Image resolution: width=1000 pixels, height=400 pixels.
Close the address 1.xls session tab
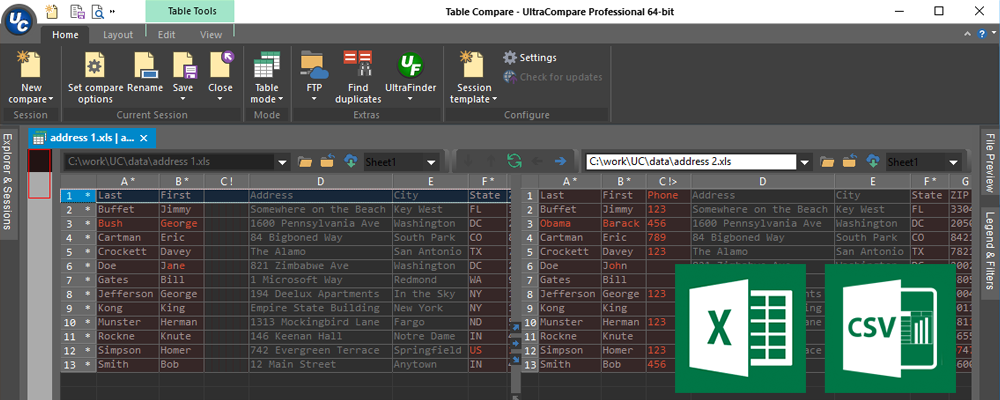coord(144,138)
